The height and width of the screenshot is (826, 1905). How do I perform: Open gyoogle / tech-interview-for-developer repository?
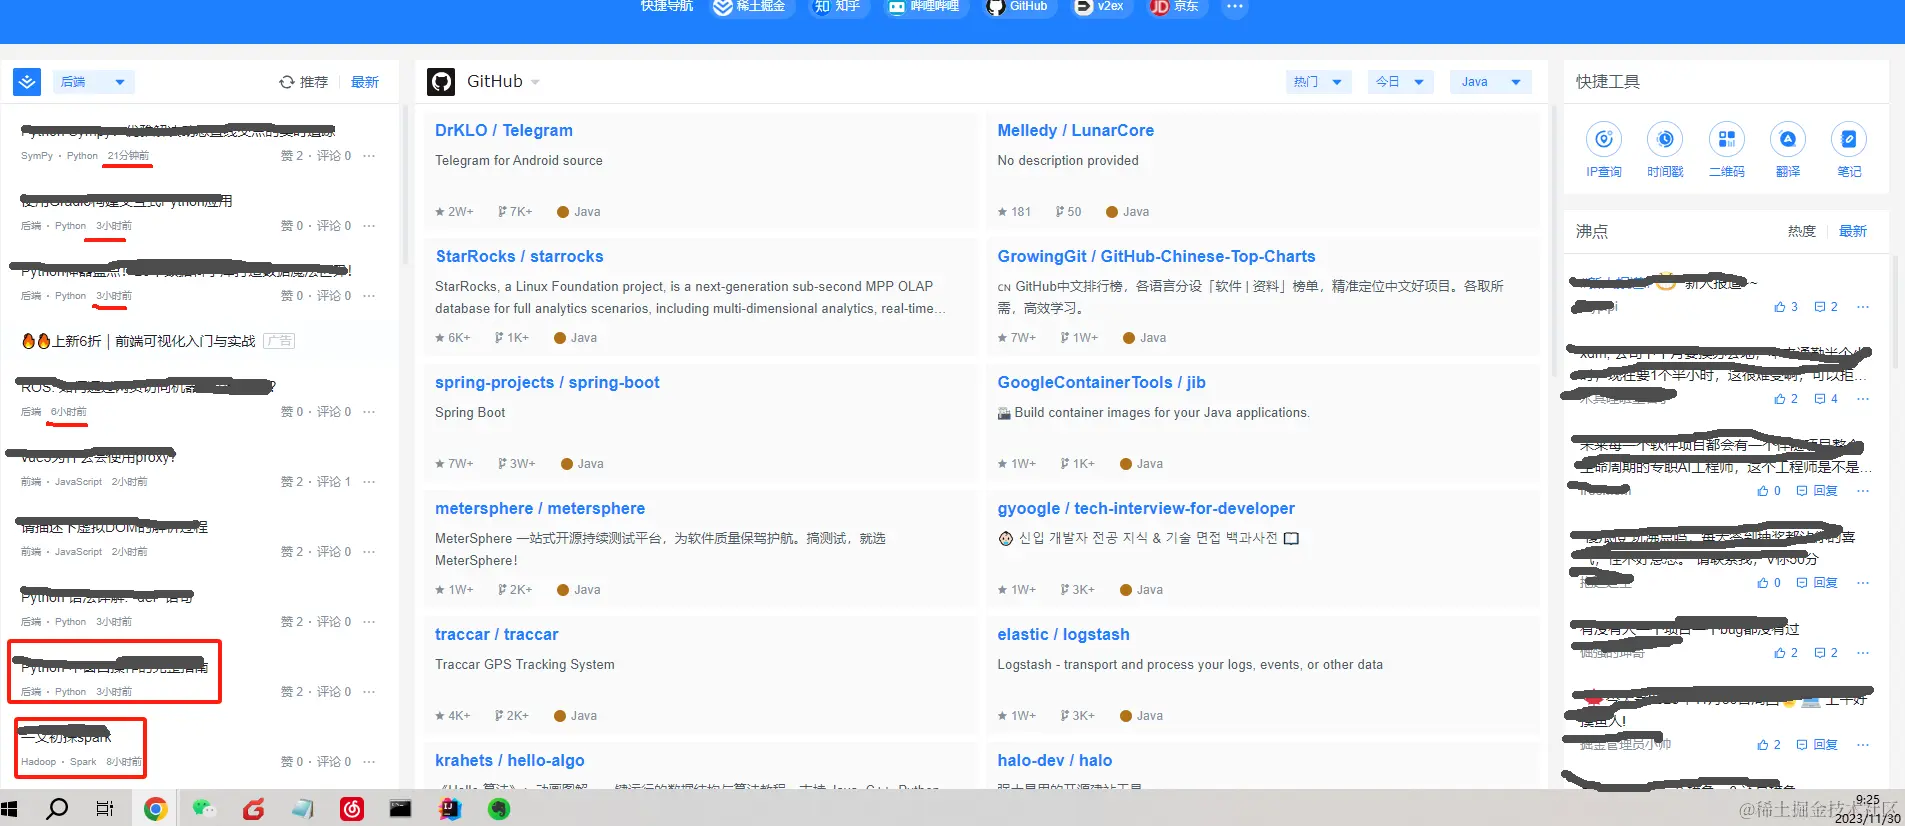[1146, 508]
